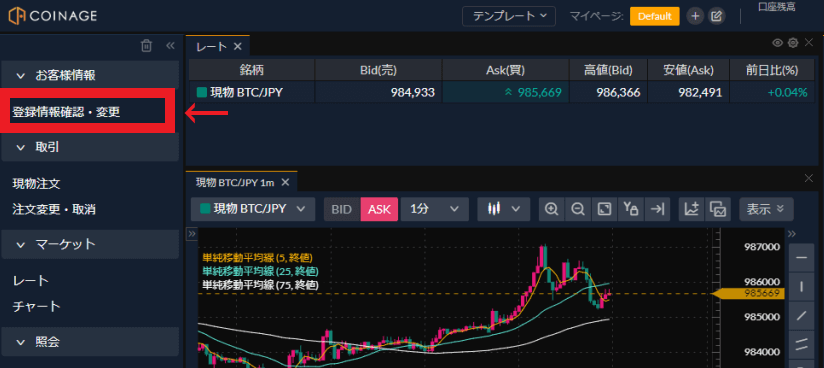Zoom out on the chart
The width and height of the screenshot is (824, 368).
click(578, 209)
